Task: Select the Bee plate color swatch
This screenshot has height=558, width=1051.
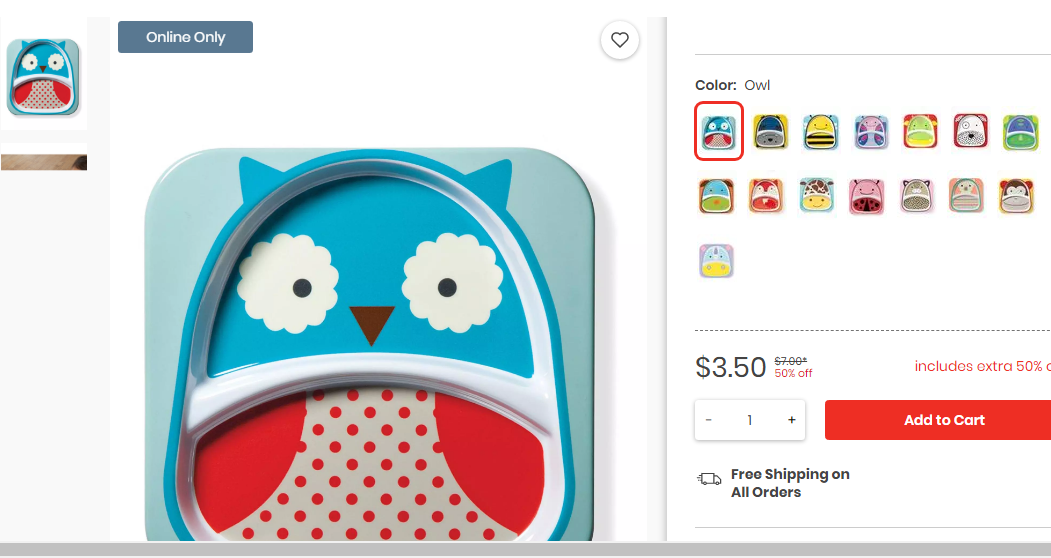Action: point(820,131)
